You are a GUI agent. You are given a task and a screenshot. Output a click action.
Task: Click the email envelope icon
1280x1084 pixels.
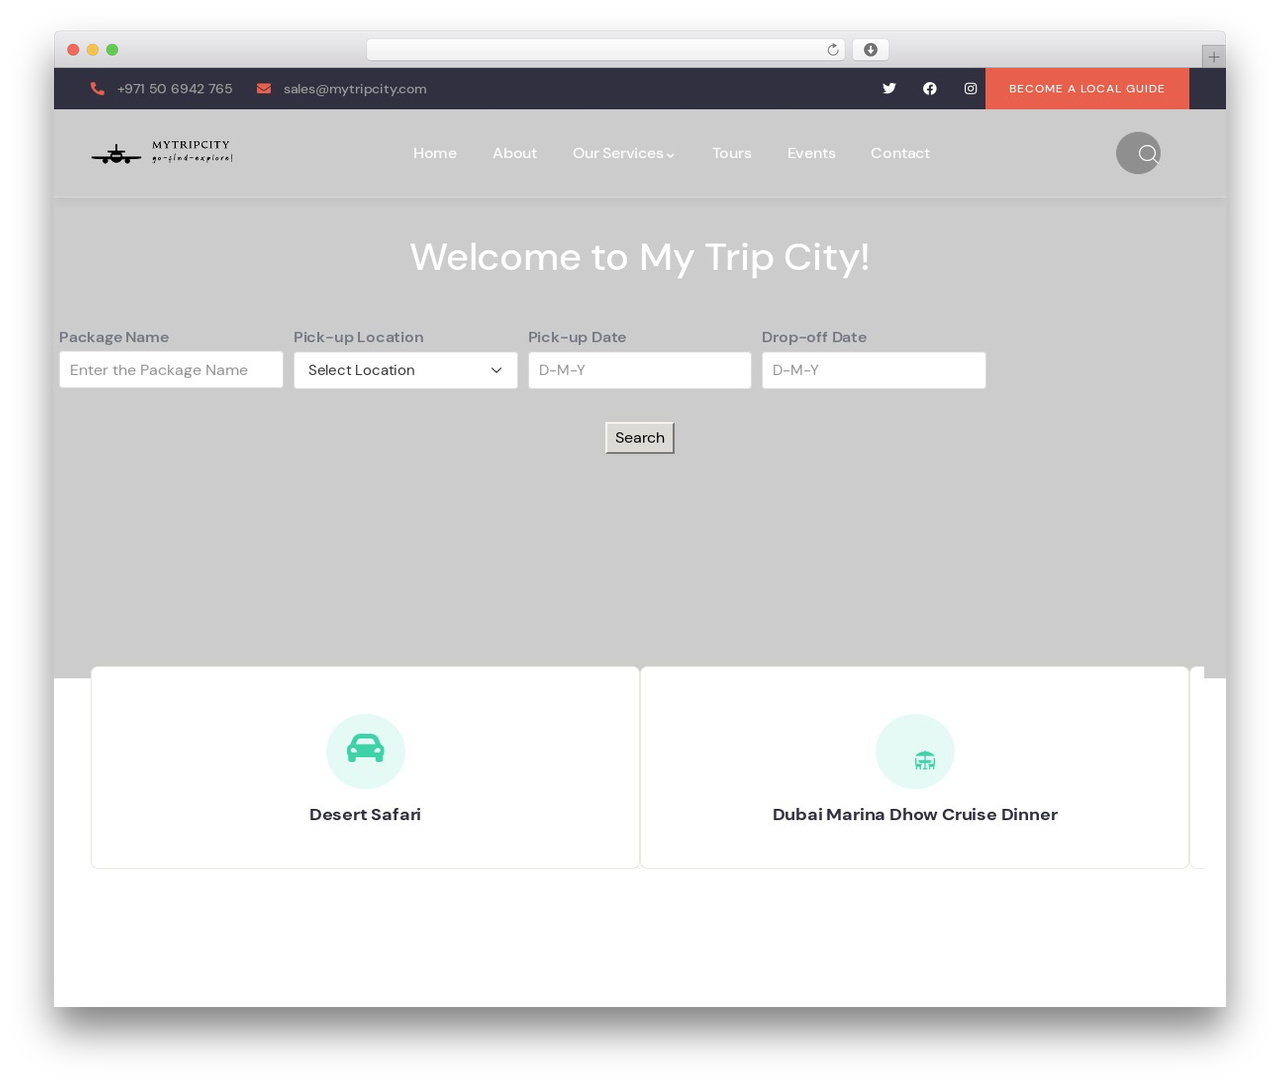(x=264, y=89)
